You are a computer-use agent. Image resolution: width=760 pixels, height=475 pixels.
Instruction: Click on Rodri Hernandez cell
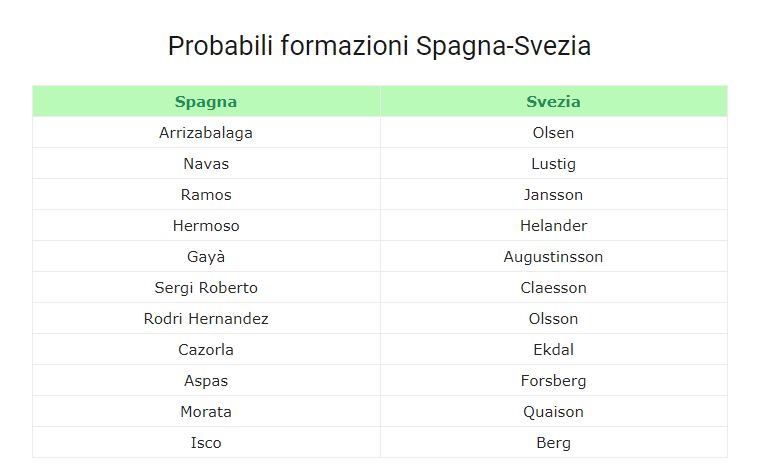click(206, 319)
